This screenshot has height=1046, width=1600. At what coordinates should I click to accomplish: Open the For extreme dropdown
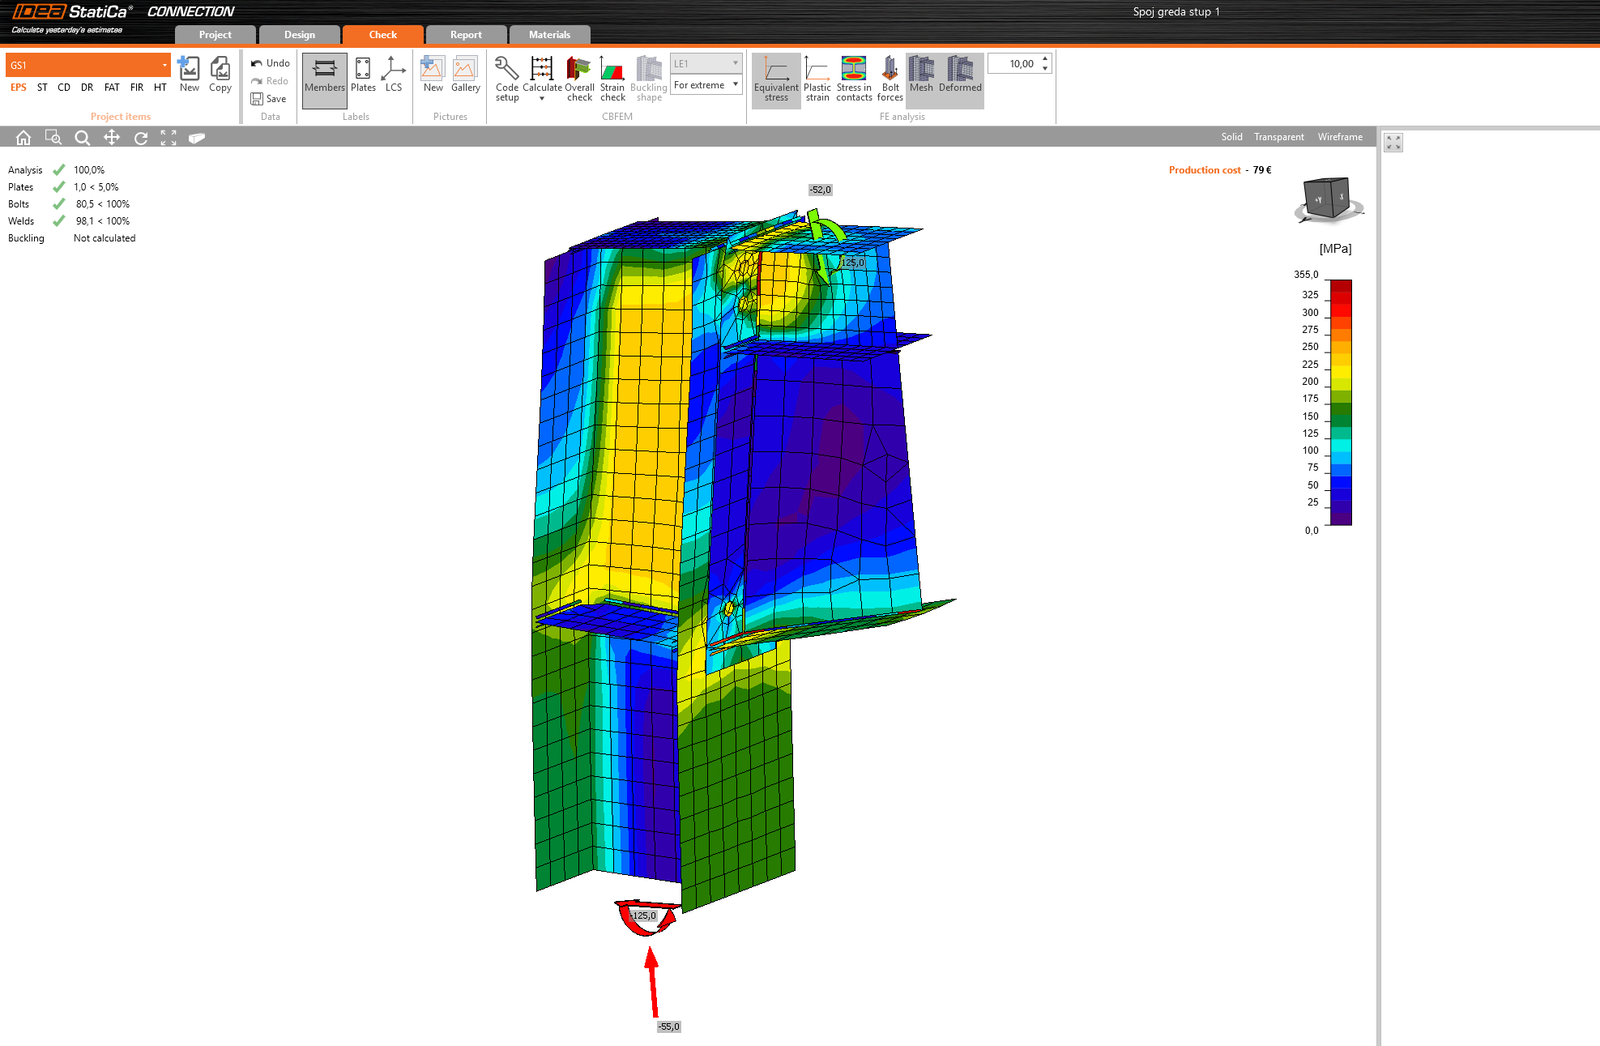point(706,85)
